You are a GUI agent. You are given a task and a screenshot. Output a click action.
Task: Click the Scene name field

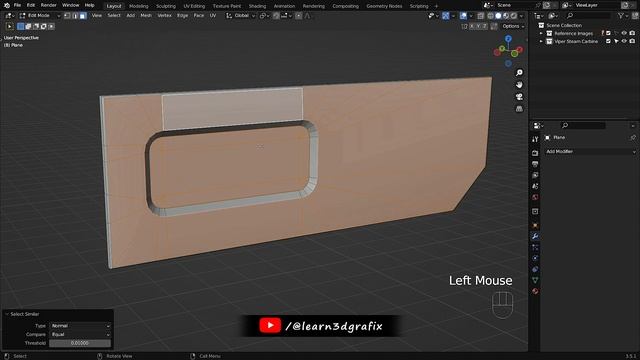tap(514, 5)
